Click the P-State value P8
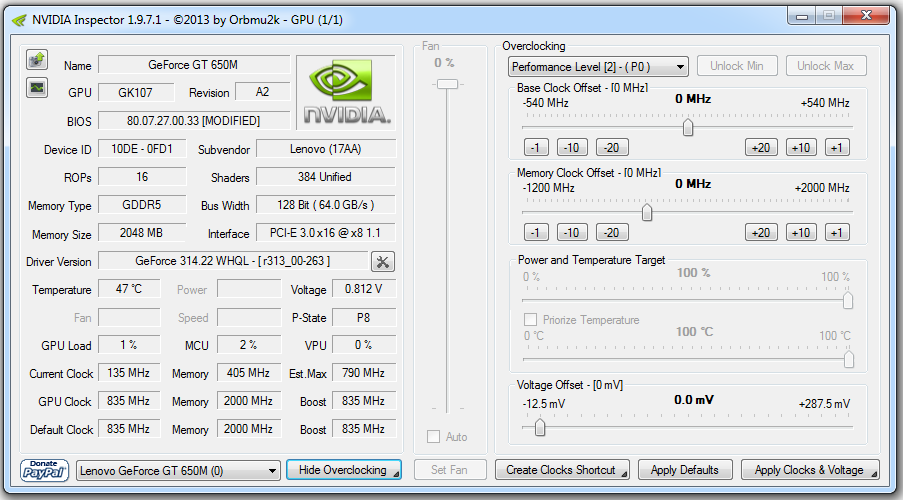 pyautogui.click(x=364, y=317)
